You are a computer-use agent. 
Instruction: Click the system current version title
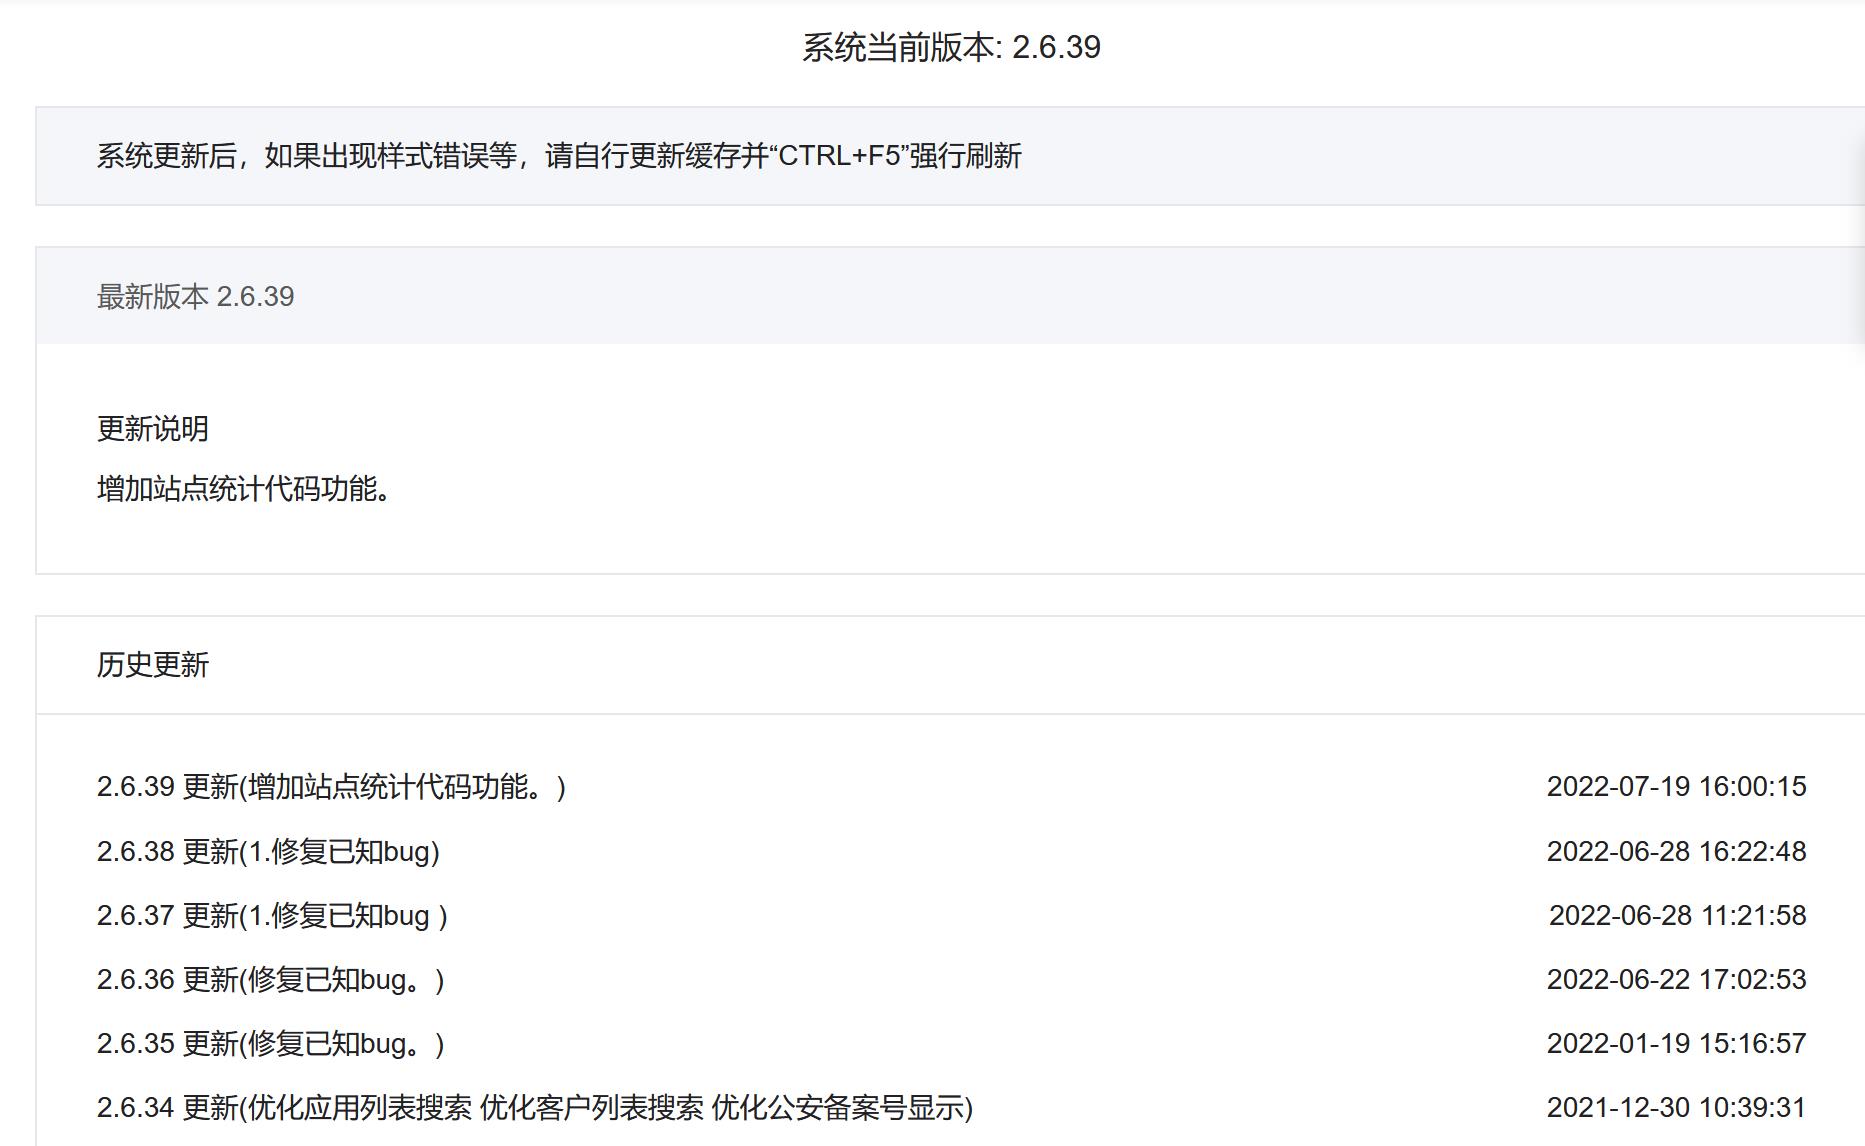click(950, 45)
